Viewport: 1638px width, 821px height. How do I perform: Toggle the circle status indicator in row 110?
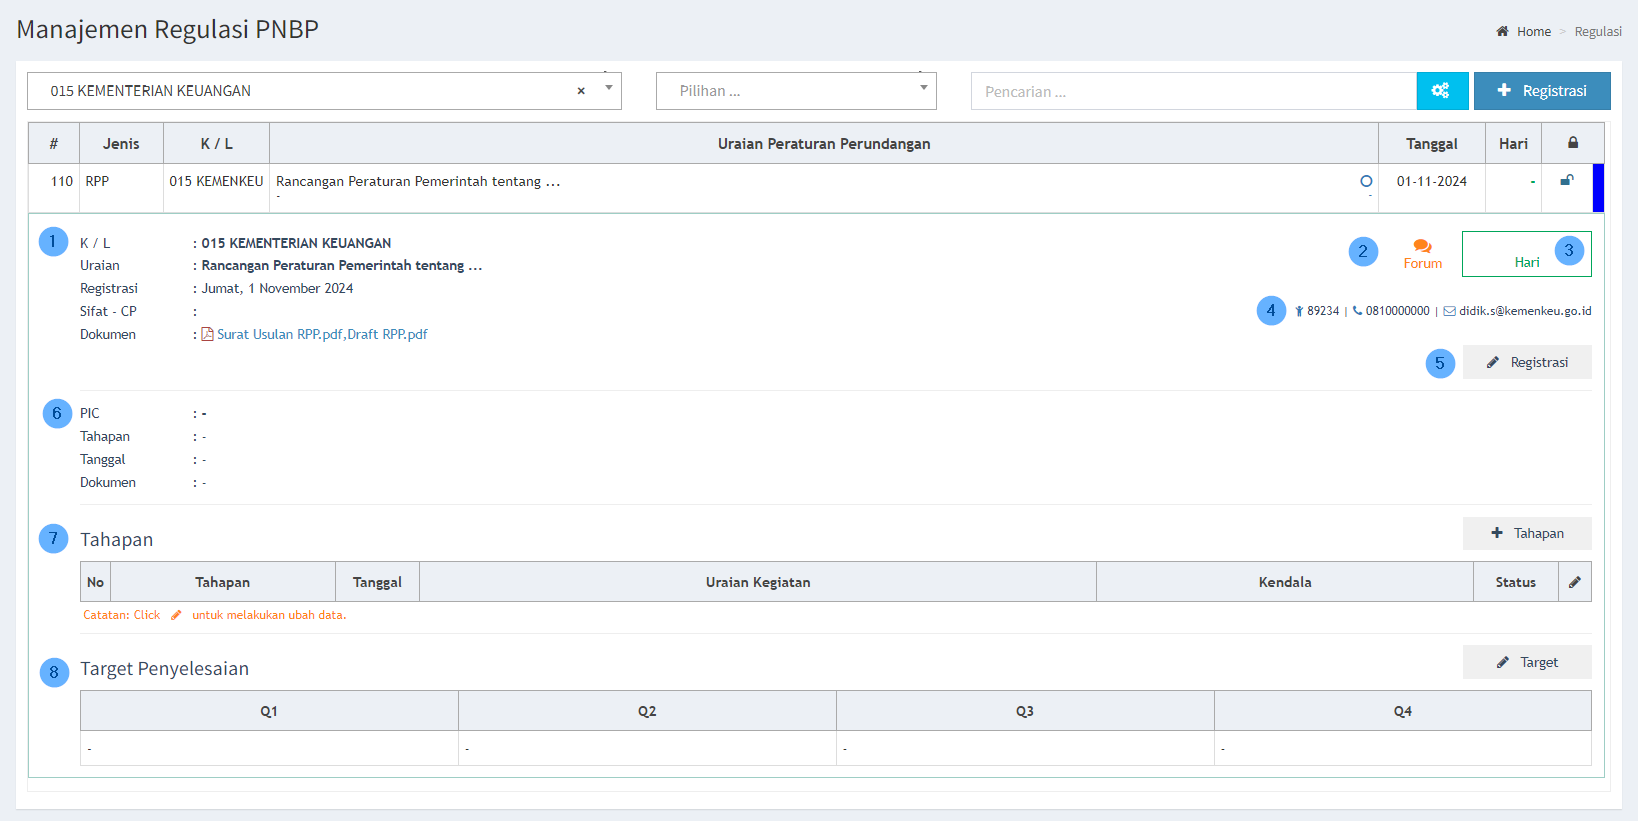tap(1366, 181)
